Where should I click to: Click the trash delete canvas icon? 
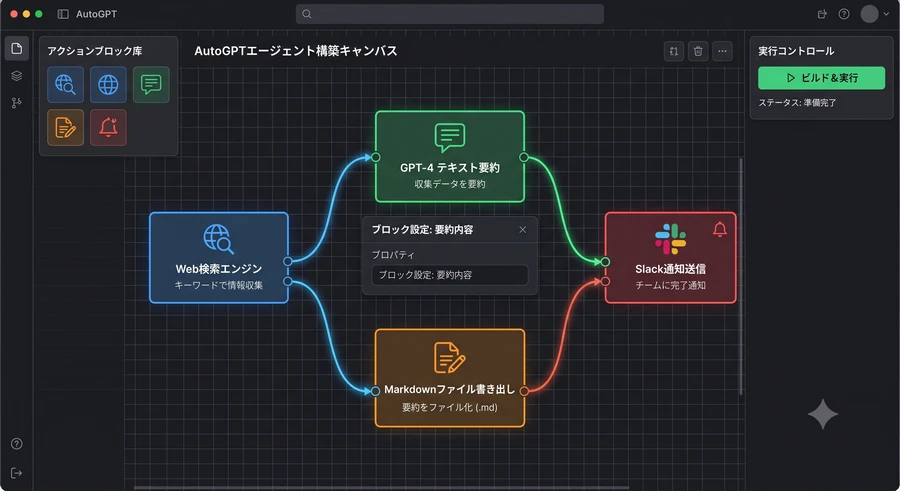[x=698, y=51]
